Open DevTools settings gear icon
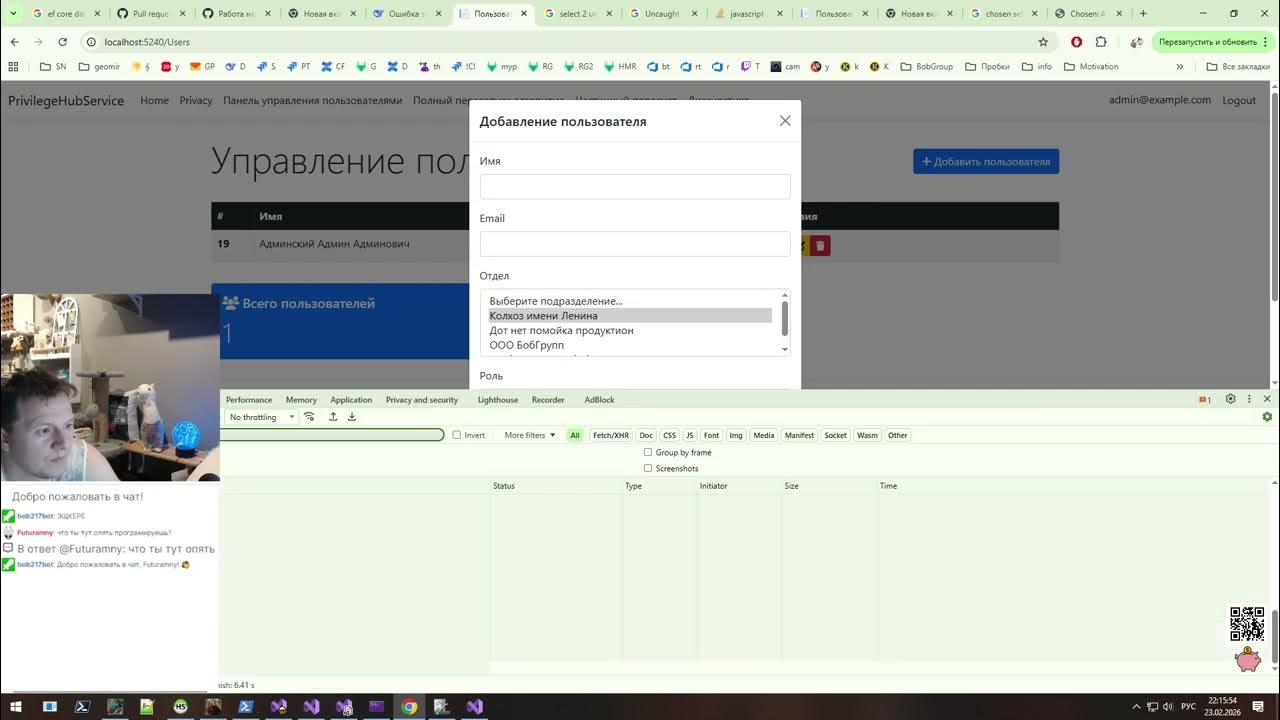1280x720 pixels. click(x=1231, y=399)
